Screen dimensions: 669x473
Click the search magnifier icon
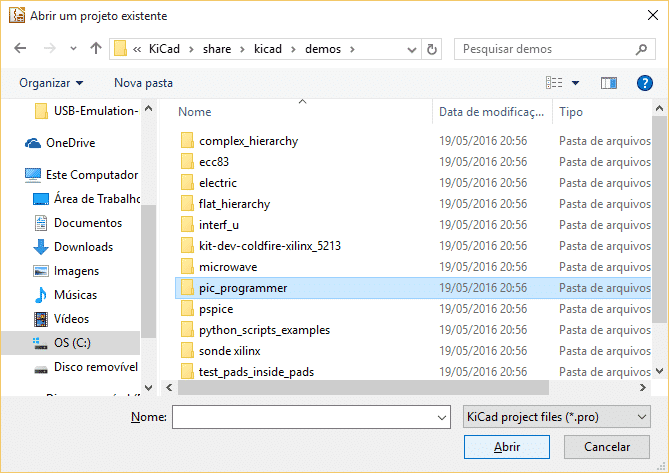click(x=641, y=49)
